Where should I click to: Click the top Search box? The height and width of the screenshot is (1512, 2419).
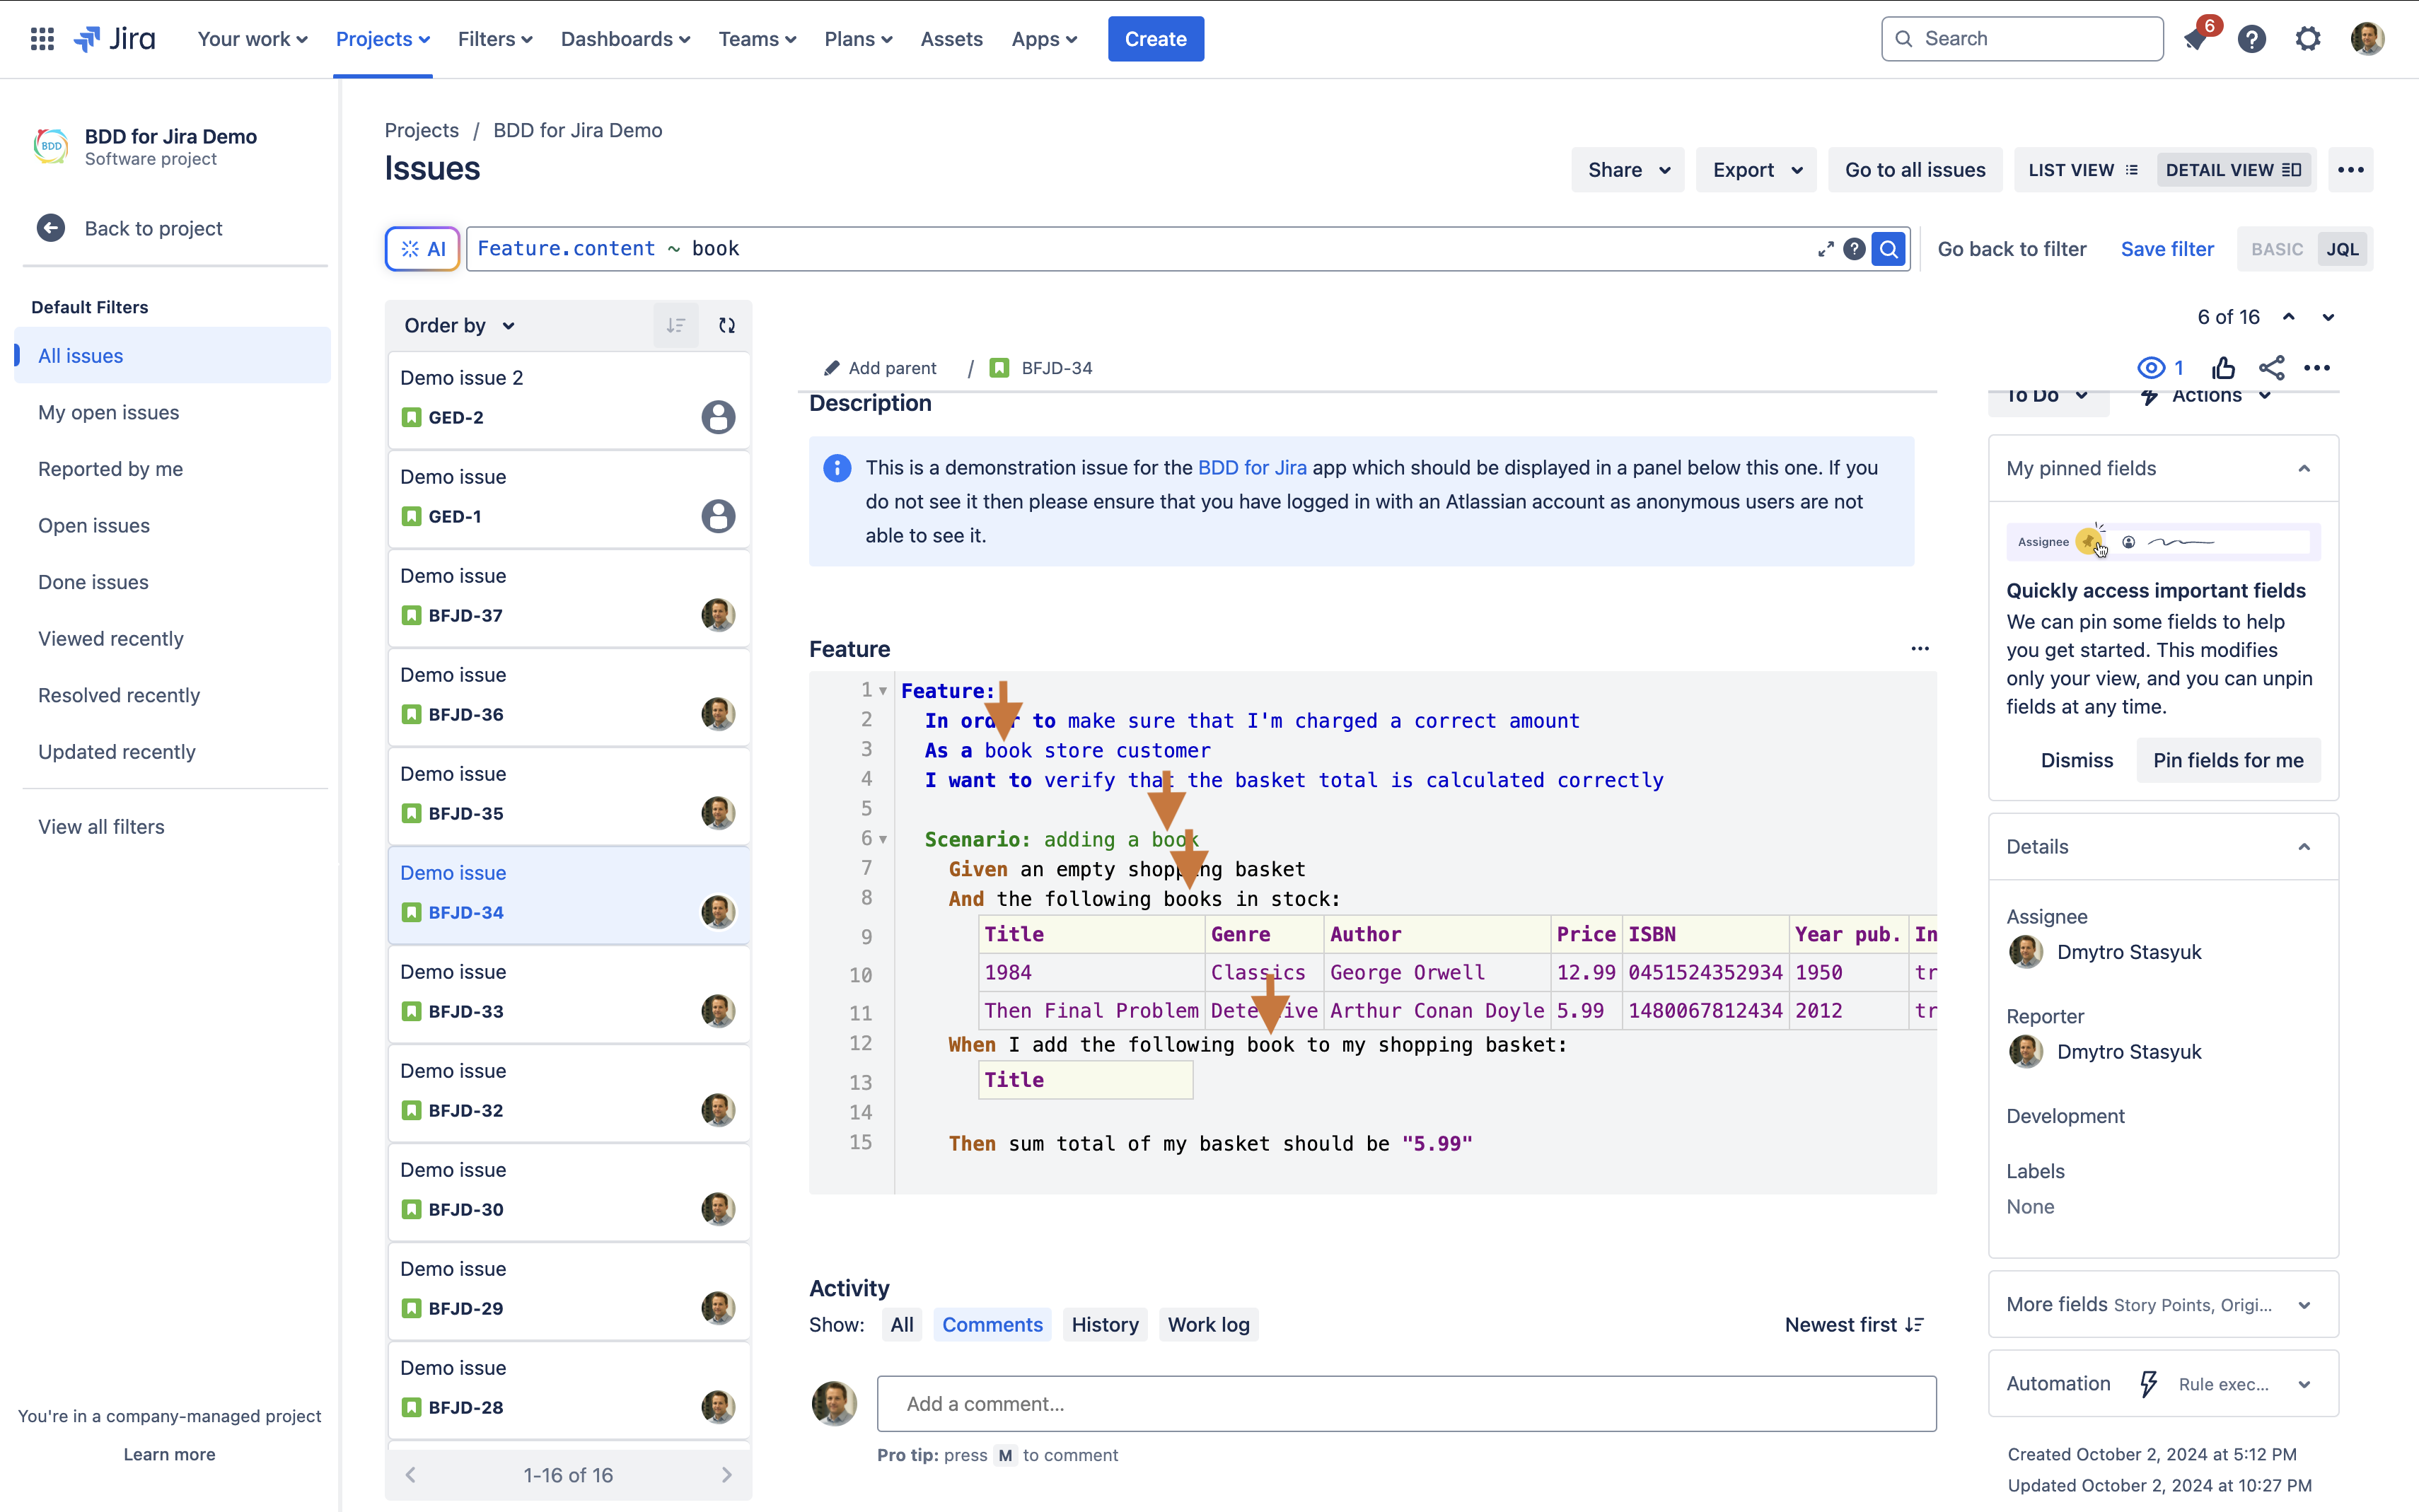click(x=2021, y=39)
